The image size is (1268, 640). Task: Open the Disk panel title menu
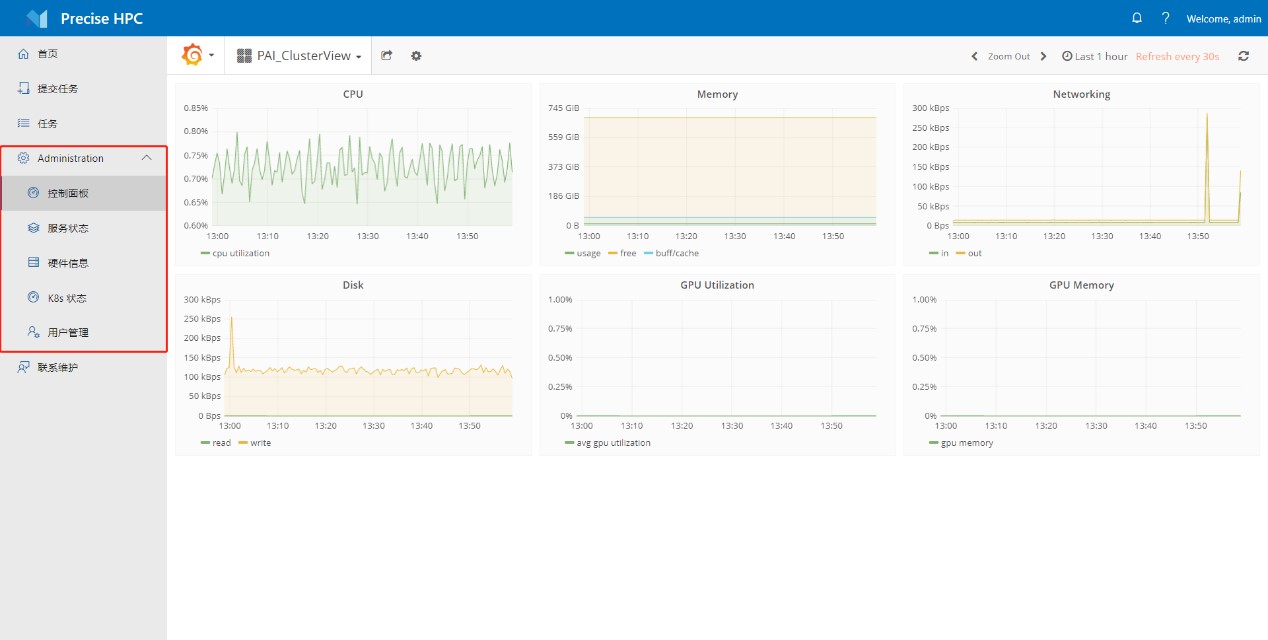pyautogui.click(x=353, y=285)
